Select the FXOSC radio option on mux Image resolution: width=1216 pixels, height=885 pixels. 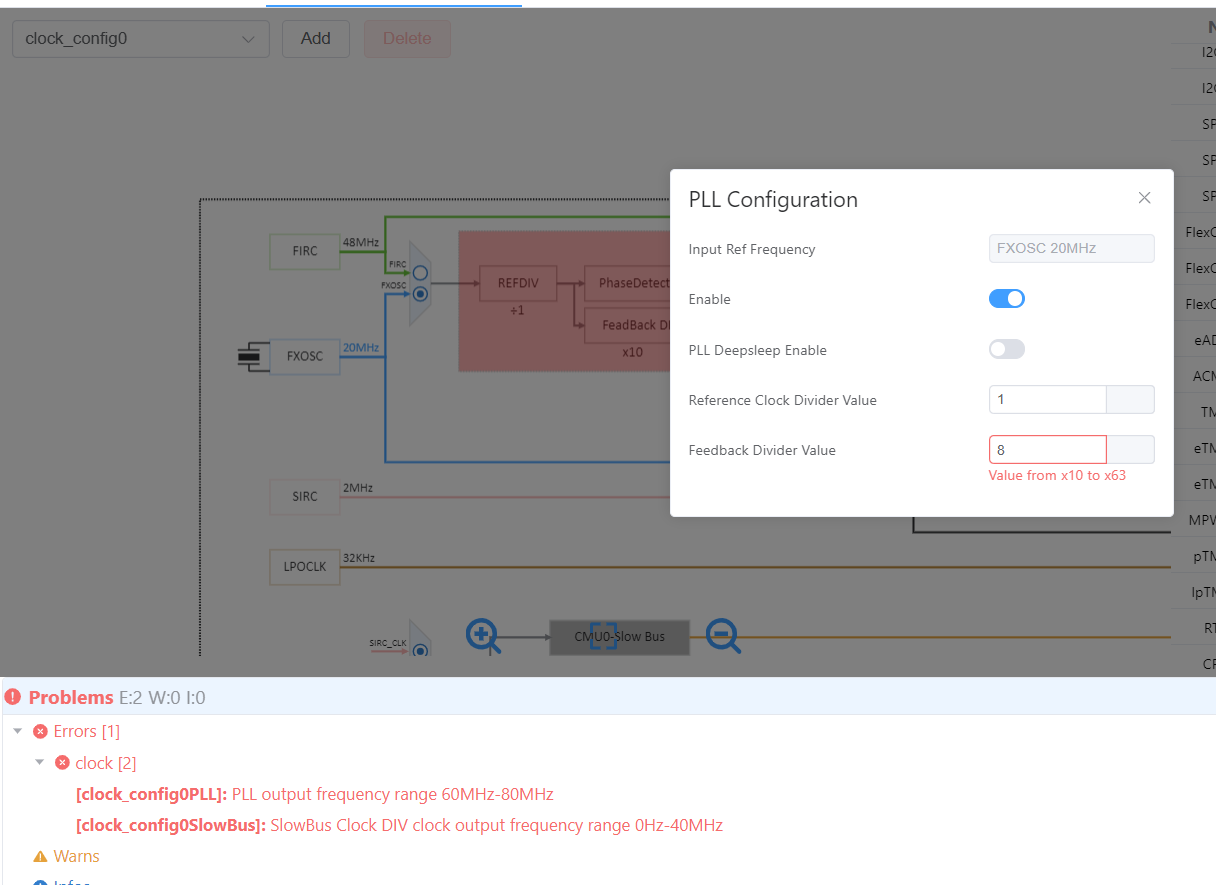421,295
